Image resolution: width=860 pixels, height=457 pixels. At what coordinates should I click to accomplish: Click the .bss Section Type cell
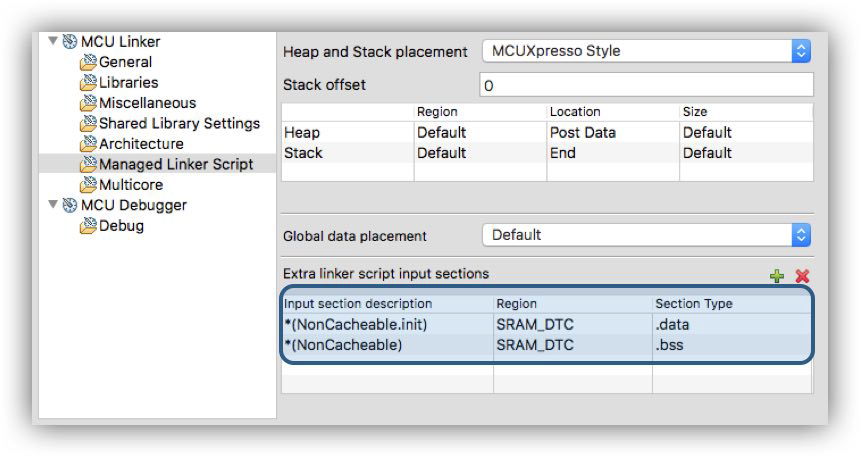[x=670, y=346]
